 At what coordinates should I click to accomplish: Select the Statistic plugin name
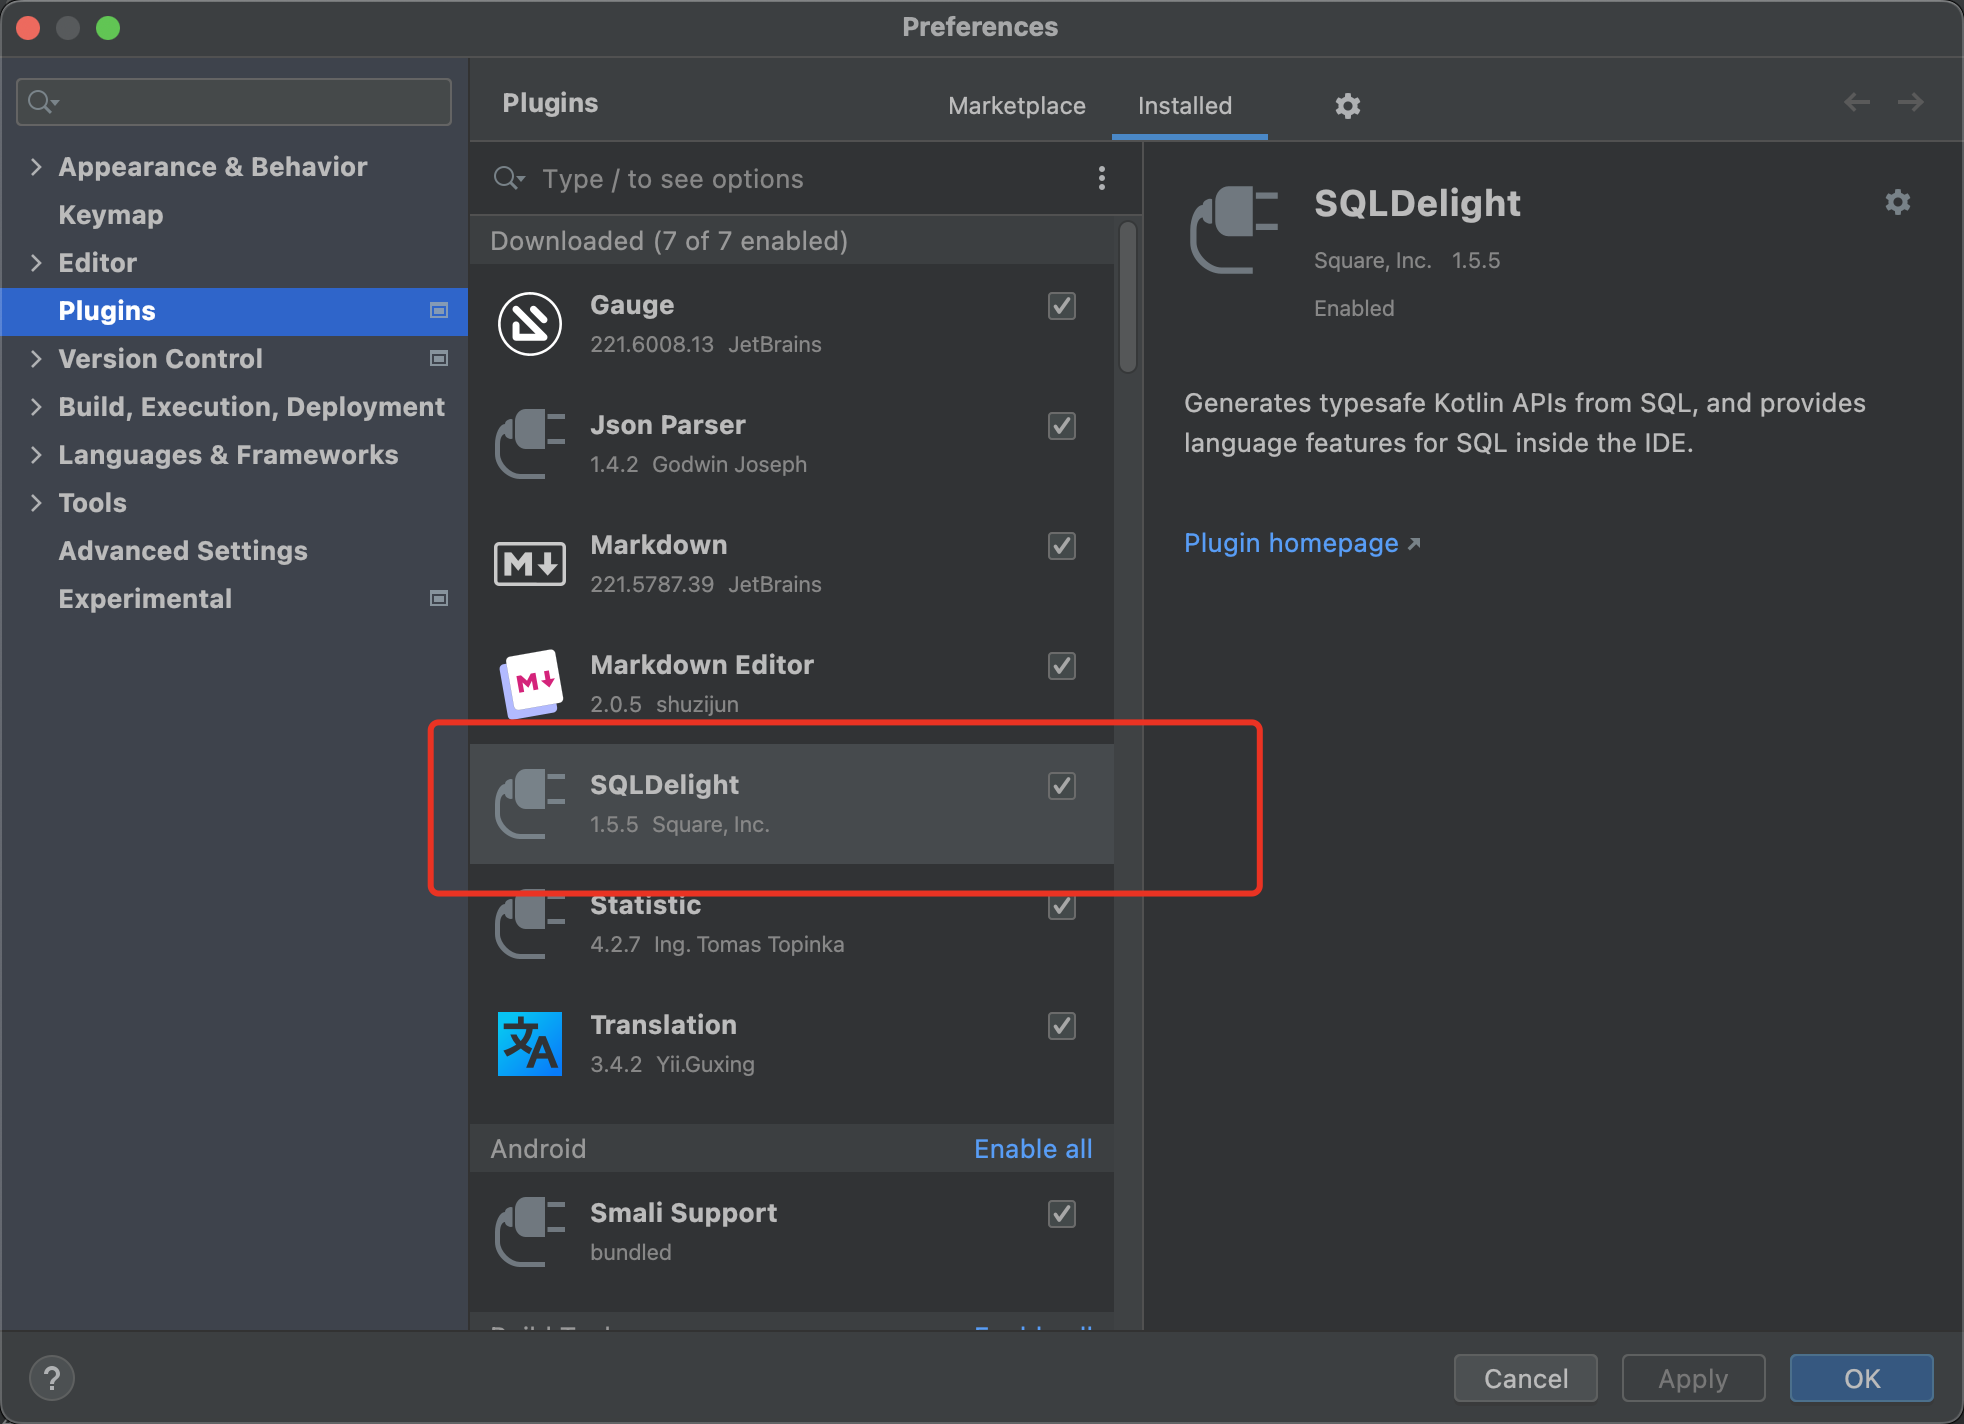645,905
